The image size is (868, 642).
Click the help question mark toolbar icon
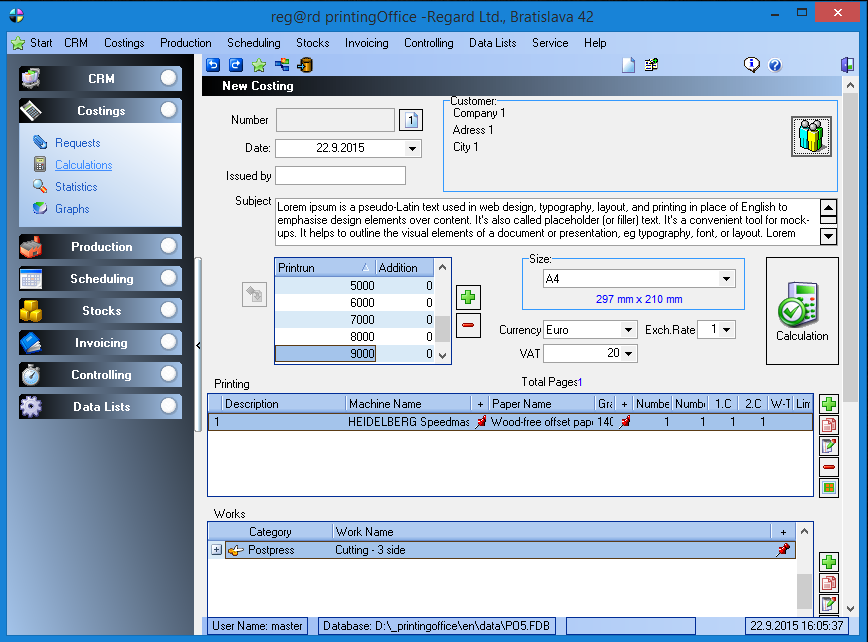tap(774, 66)
